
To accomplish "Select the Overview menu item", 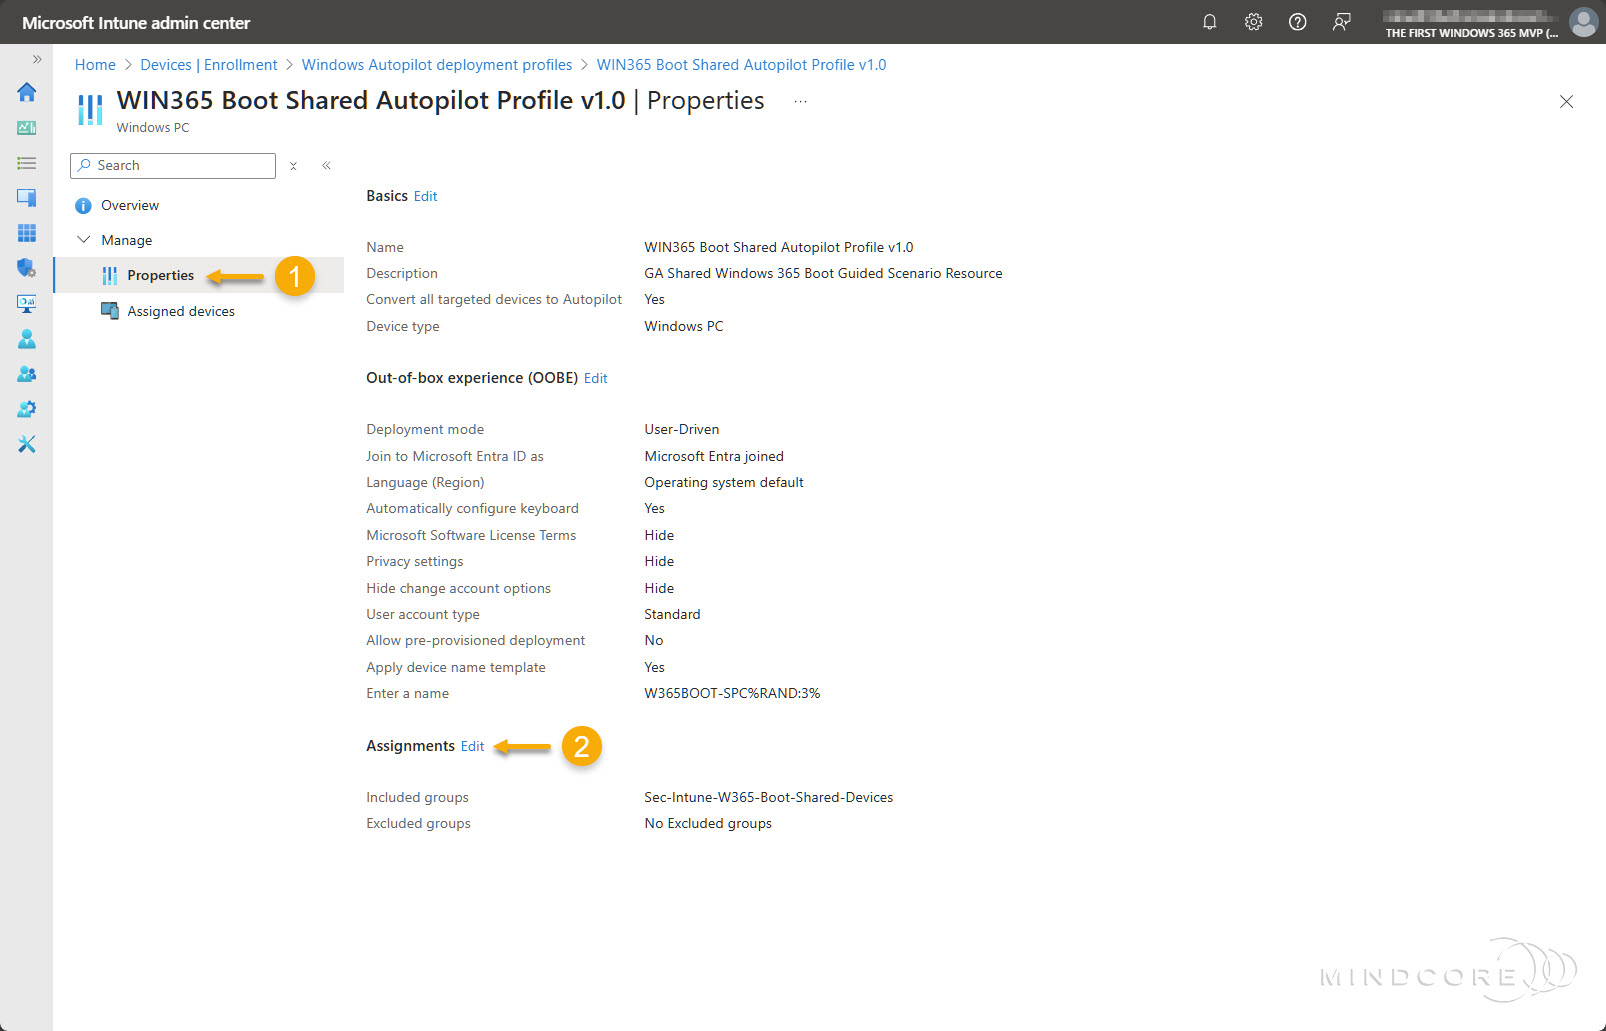I will (x=130, y=205).
